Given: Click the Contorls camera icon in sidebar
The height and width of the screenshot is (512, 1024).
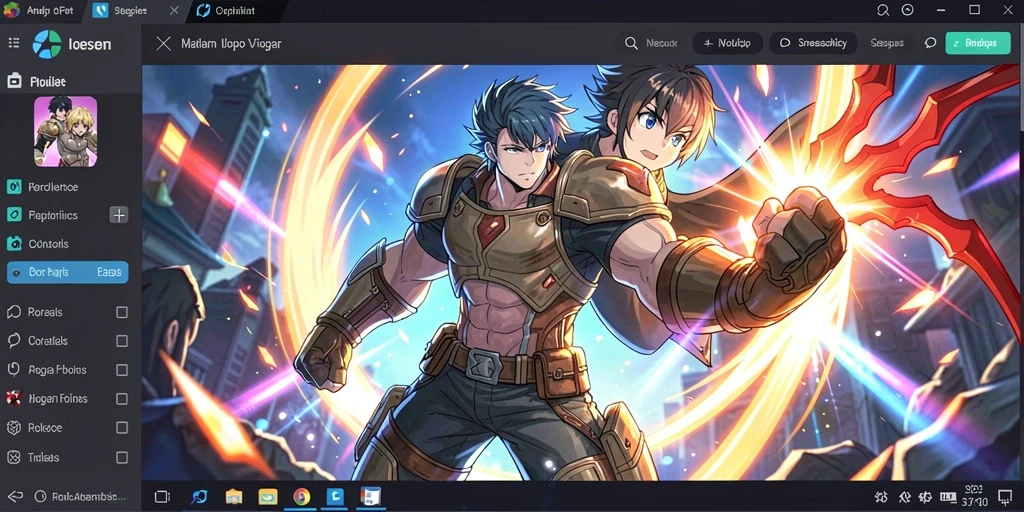Looking at the screenshot, I should tap(14, 244).
